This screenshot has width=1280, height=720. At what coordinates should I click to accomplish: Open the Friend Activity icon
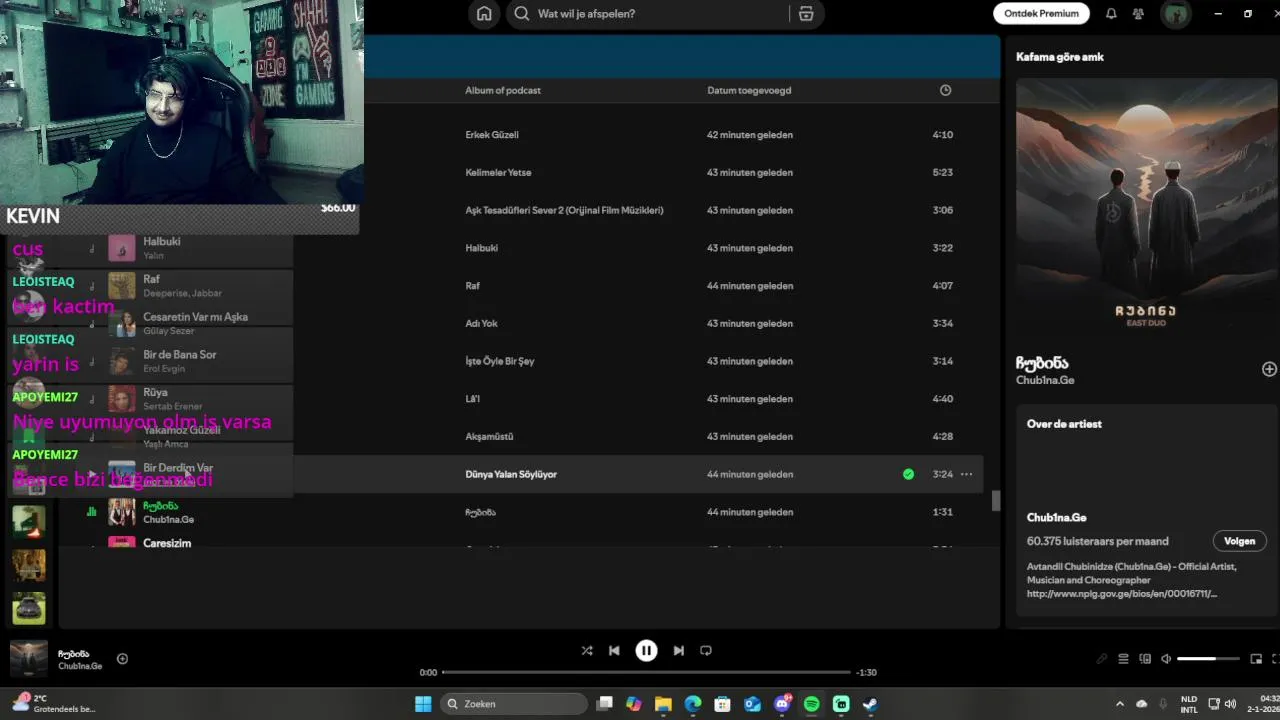click(1138, 14)
